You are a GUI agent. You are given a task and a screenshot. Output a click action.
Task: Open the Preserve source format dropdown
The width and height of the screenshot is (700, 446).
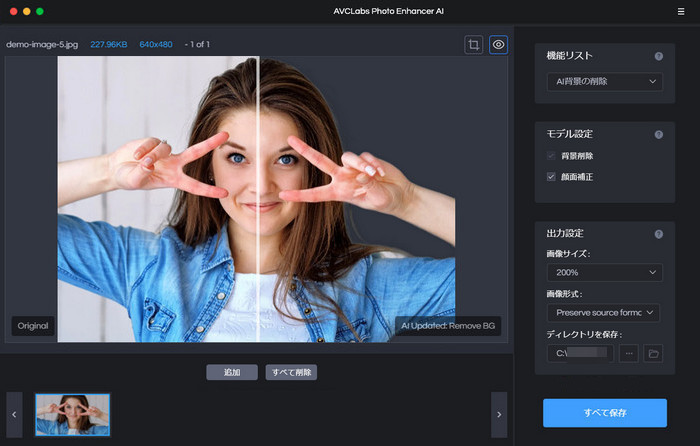click(x=603, y=313)
